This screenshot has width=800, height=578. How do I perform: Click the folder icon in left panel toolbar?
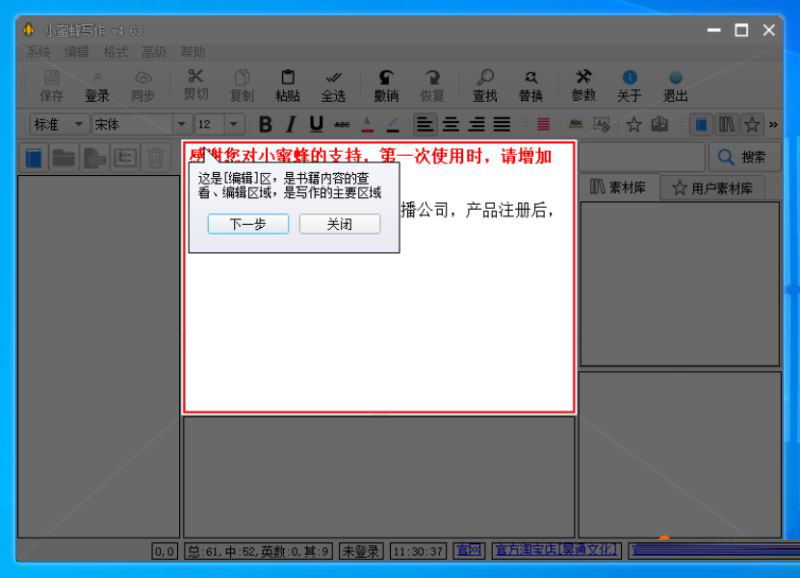point(64,158)
